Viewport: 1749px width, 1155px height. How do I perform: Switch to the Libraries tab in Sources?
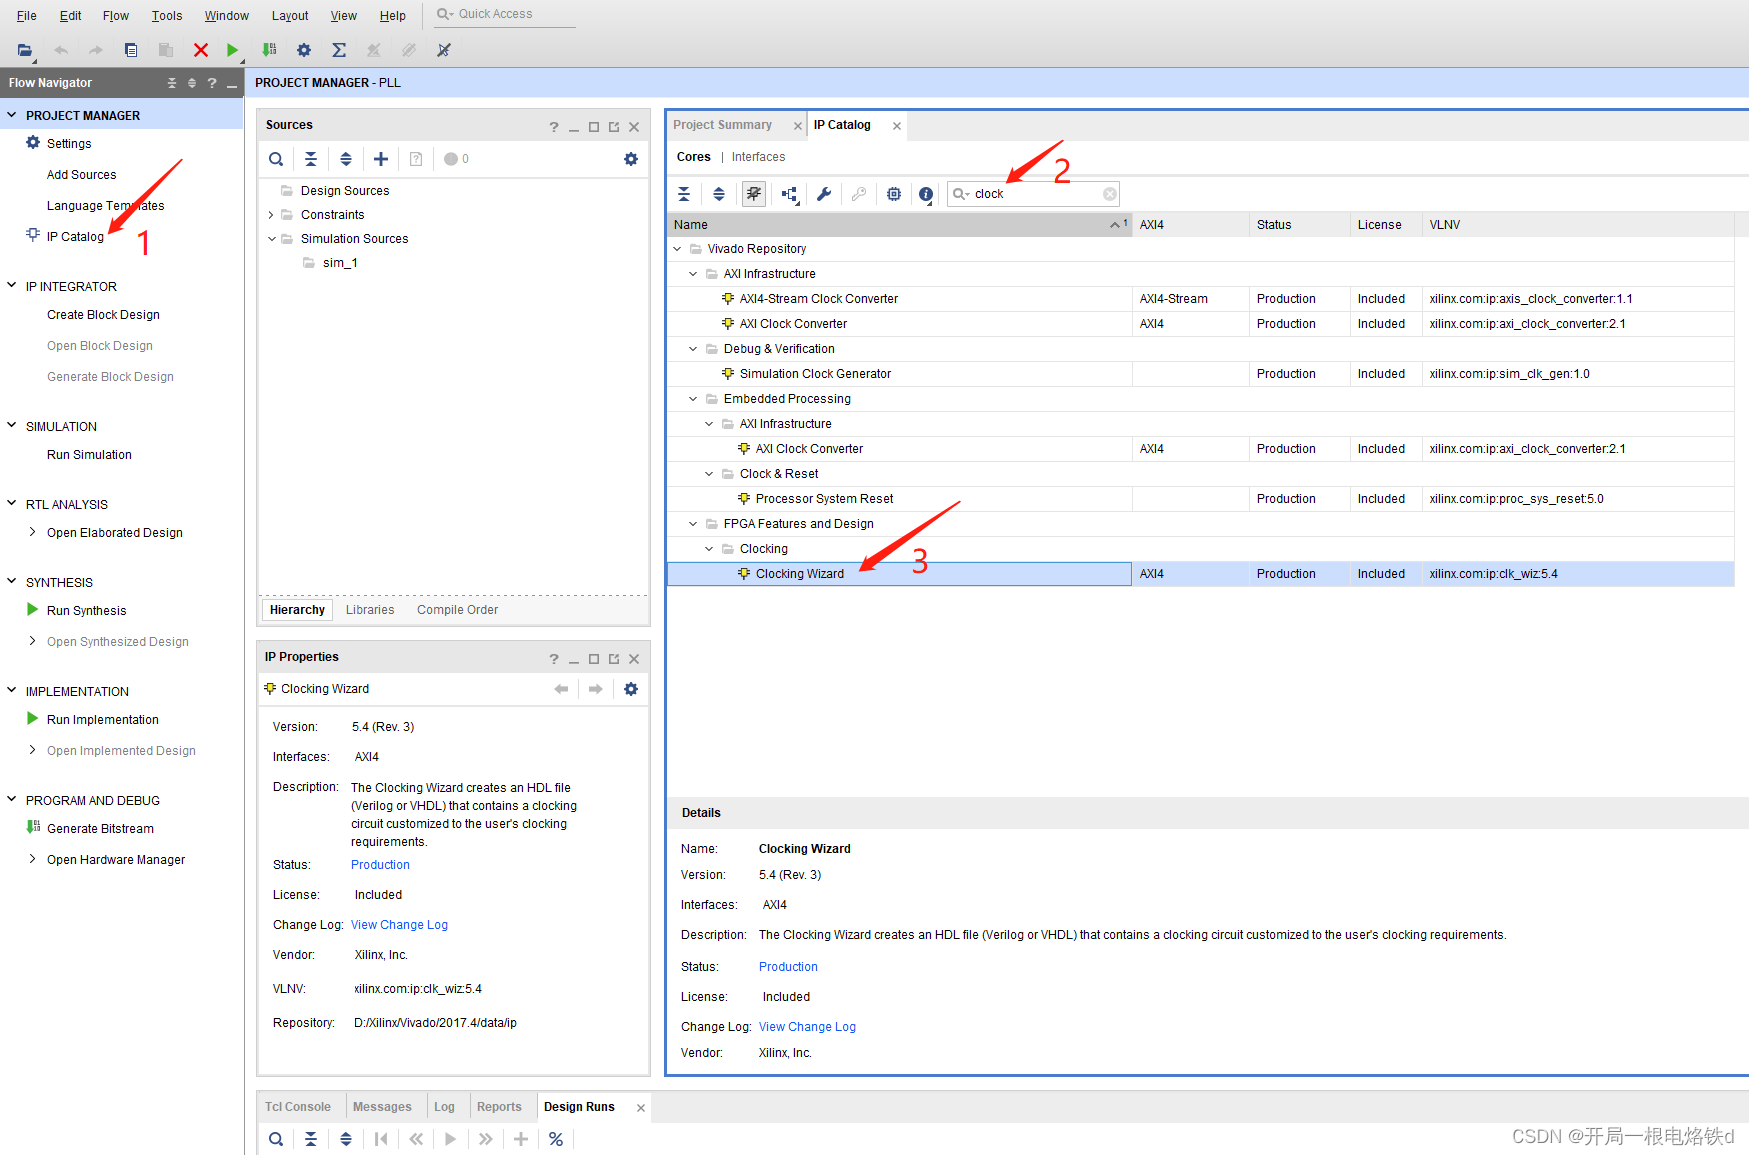(x=370, y=610)
